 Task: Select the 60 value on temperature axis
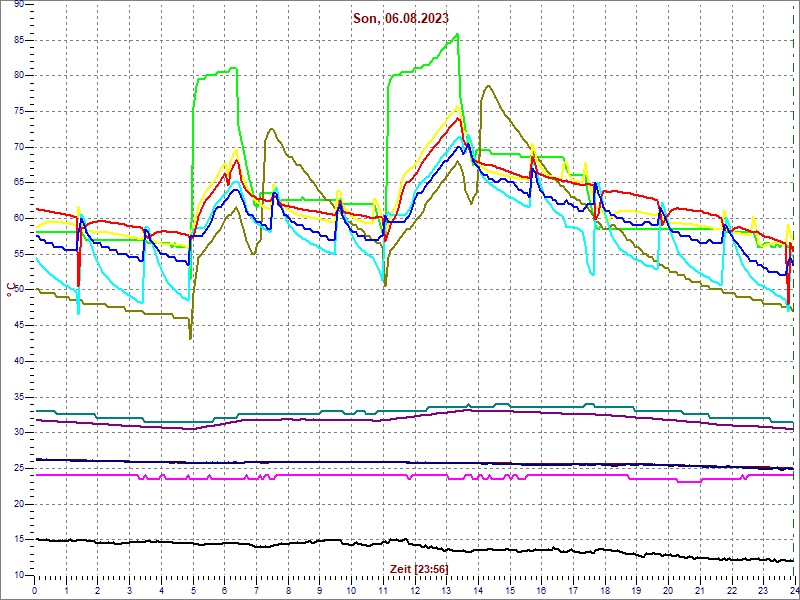pyautogui.click(x=19, y=218)
